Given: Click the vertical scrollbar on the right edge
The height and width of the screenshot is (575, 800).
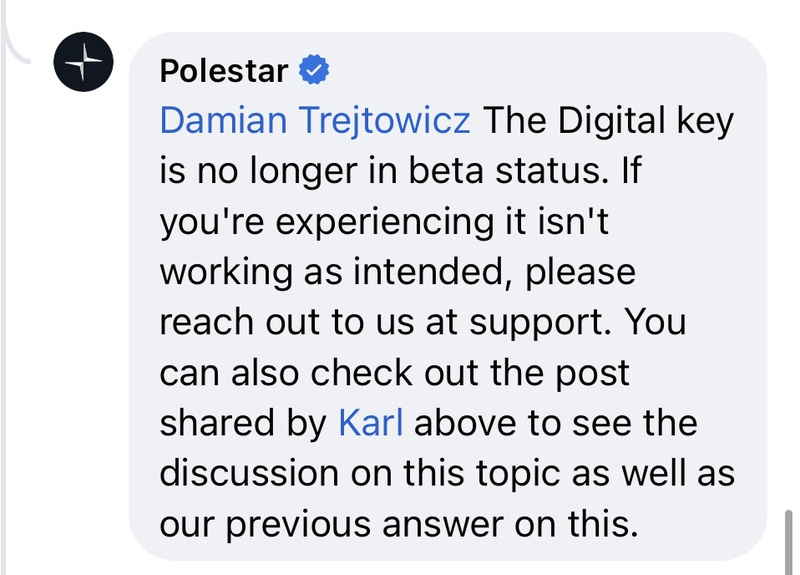Looking at the screenshot, I should pyautogui.click(x=789, y=540).
